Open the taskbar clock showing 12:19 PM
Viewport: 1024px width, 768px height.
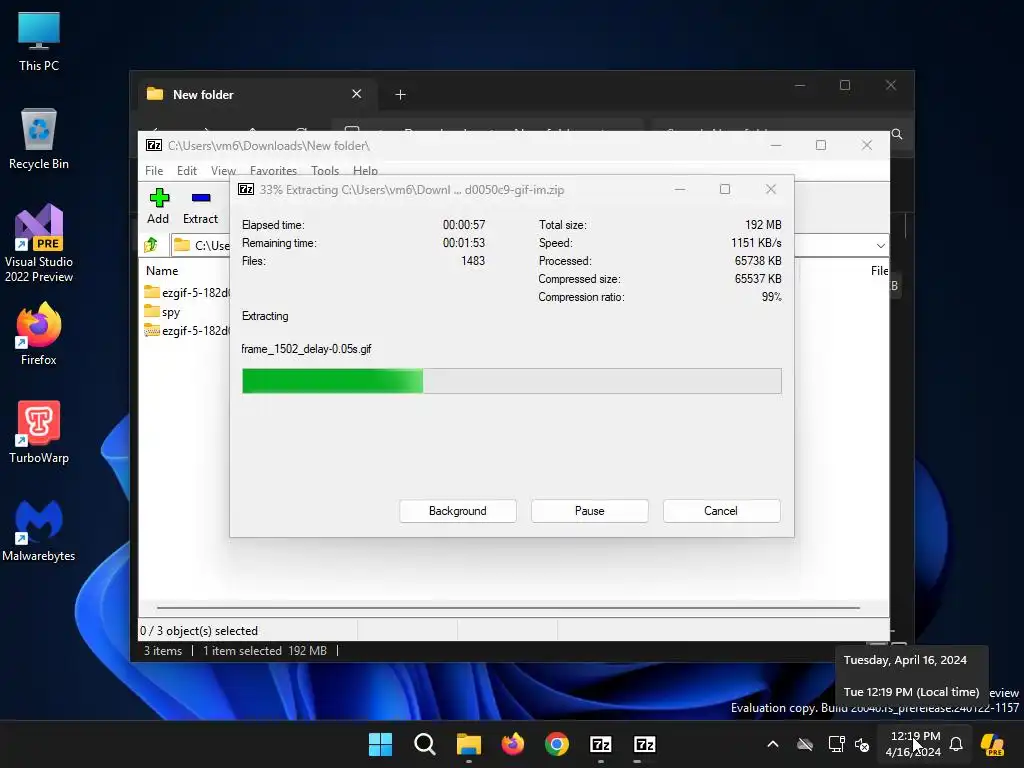[x=915, y=744]
